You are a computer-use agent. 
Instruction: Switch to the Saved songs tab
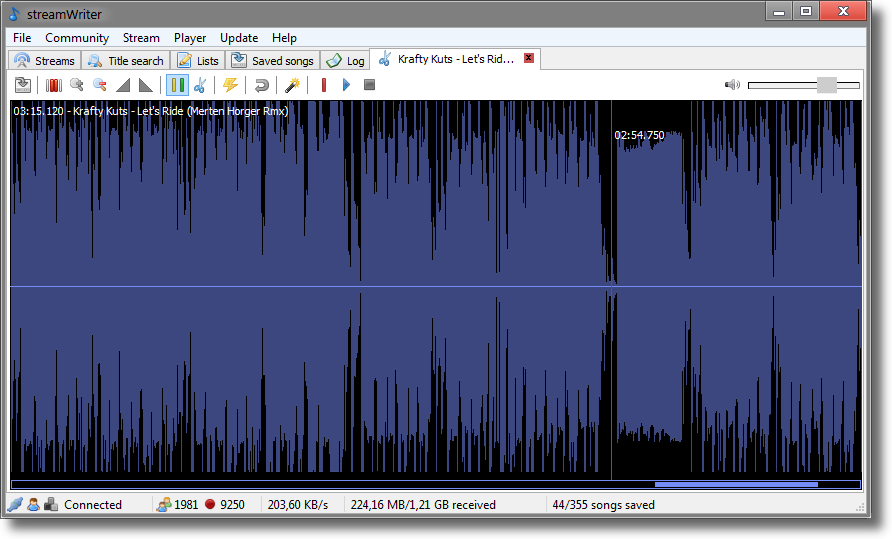pos(273,60)
